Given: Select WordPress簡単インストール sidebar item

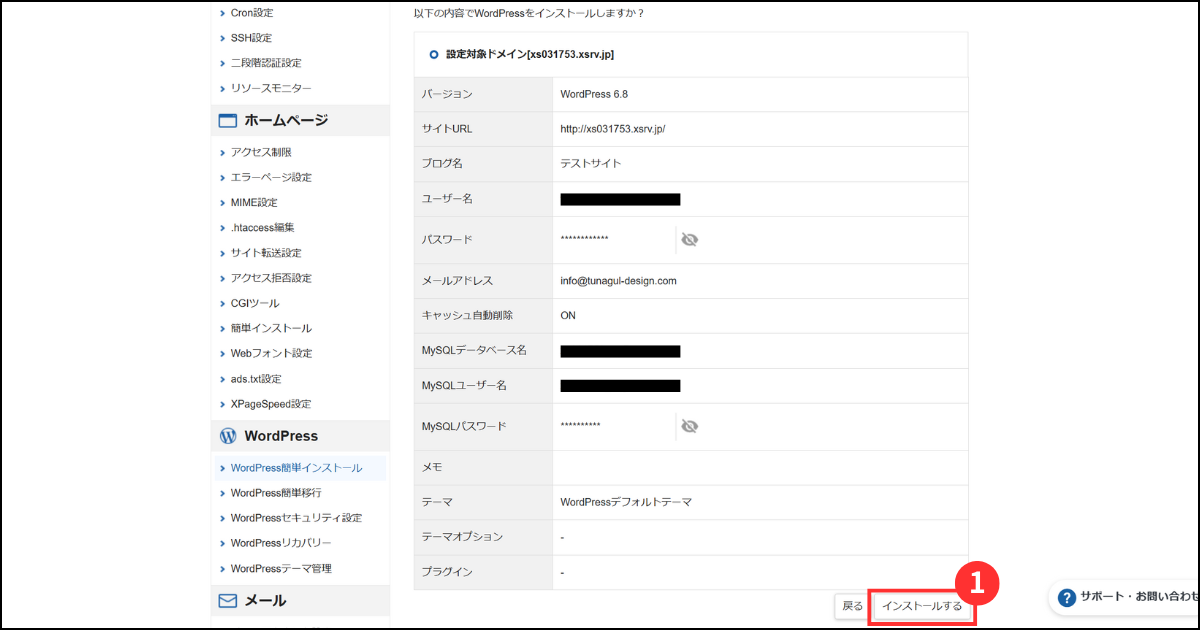Looking at the screenshot, I should pyautogui.click(x=297, y=468).
